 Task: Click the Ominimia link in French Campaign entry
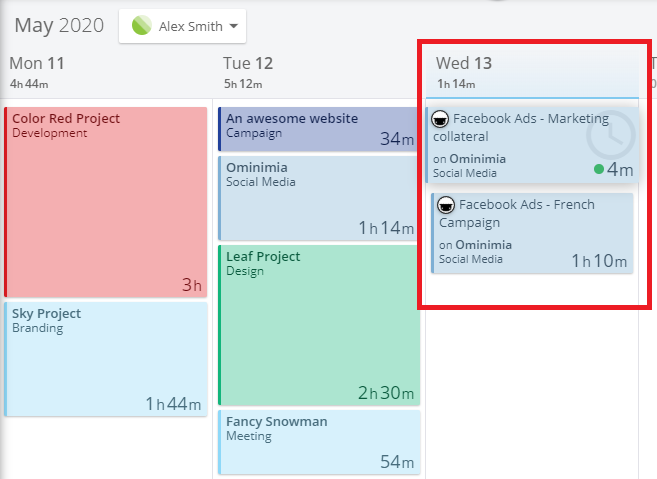tap(484, 245)
